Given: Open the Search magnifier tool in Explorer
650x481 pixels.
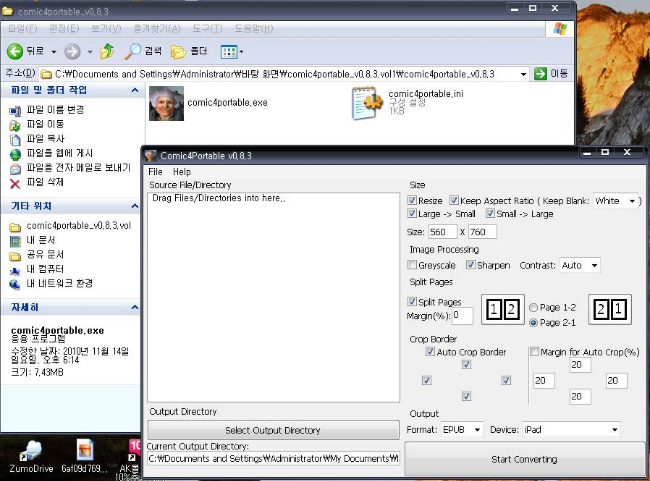Looking at the screenshot, I should (x=133, y=51).
